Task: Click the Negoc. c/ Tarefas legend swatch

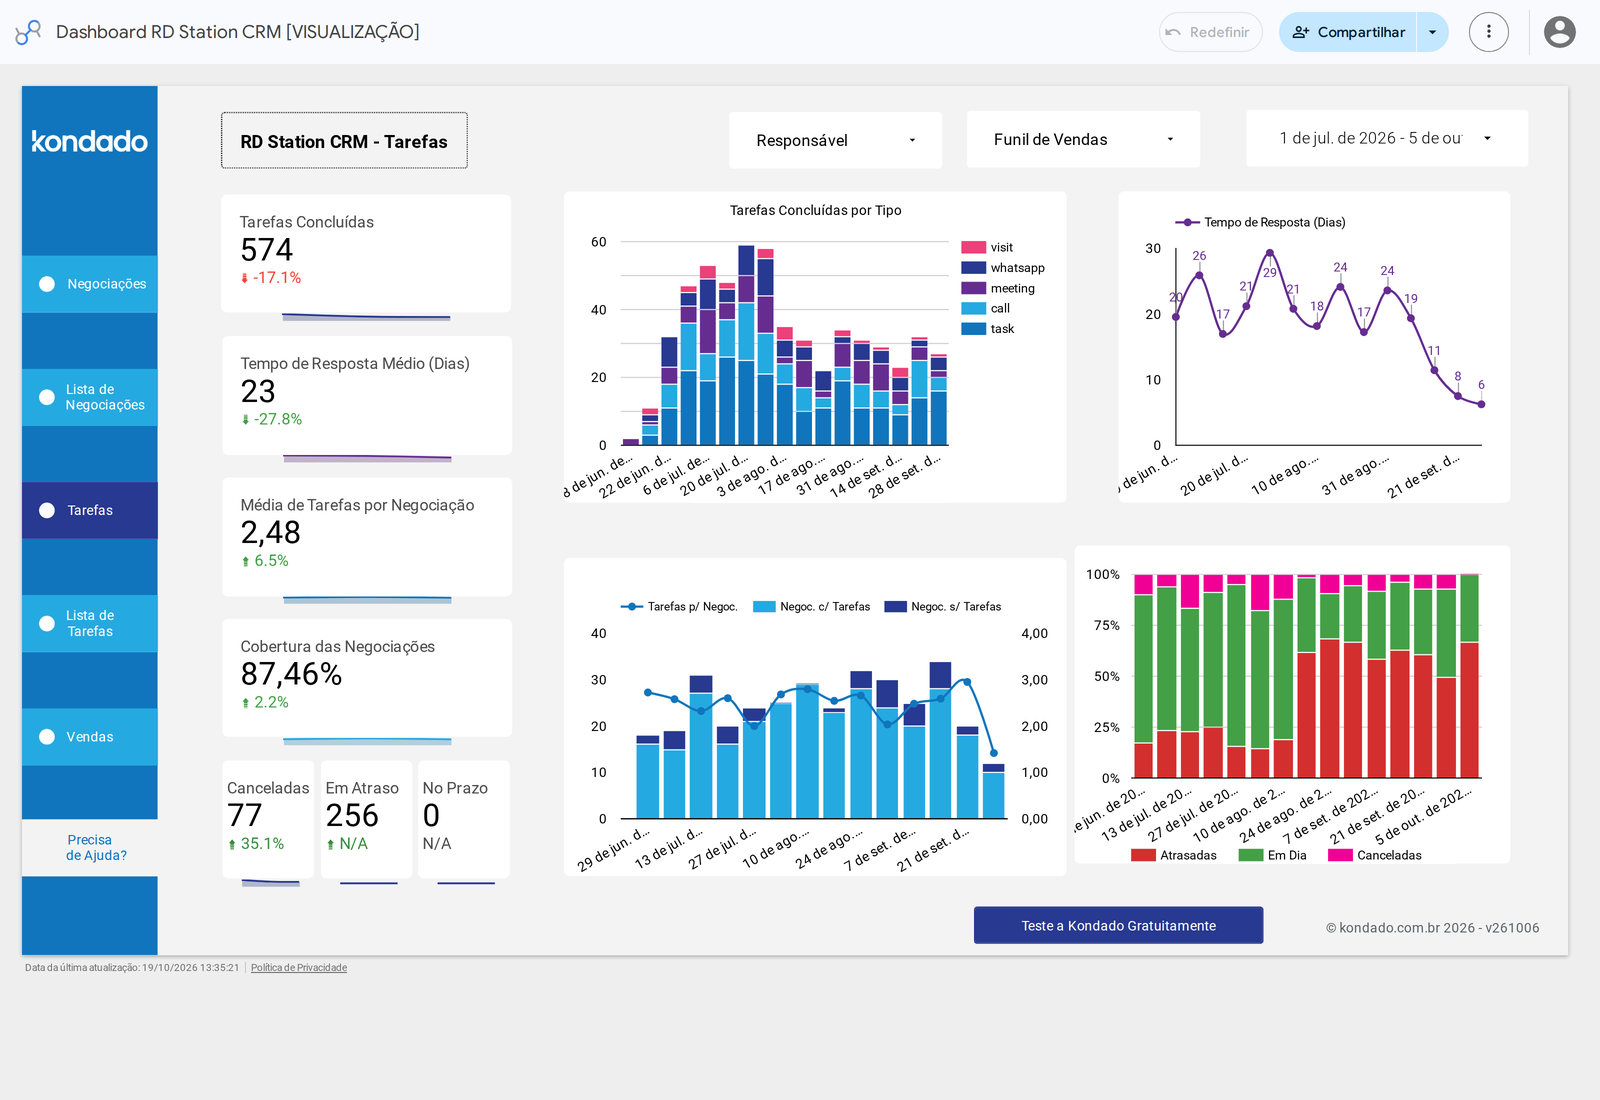Action: click(764, 607)
